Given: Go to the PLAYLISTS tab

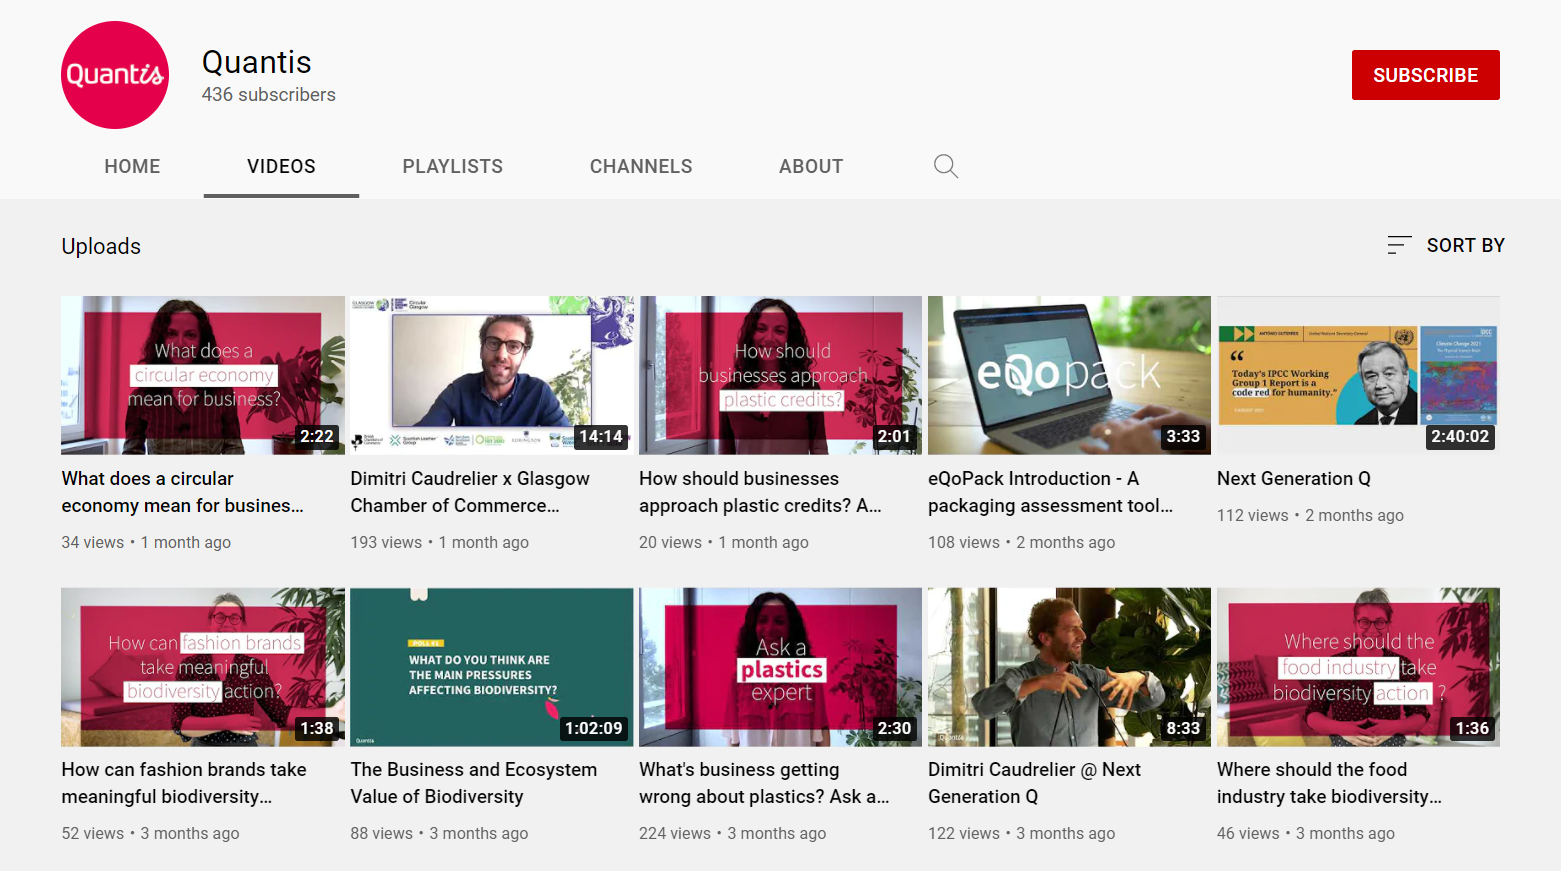Looking at the screenshot, I should [x=453, y=166].
